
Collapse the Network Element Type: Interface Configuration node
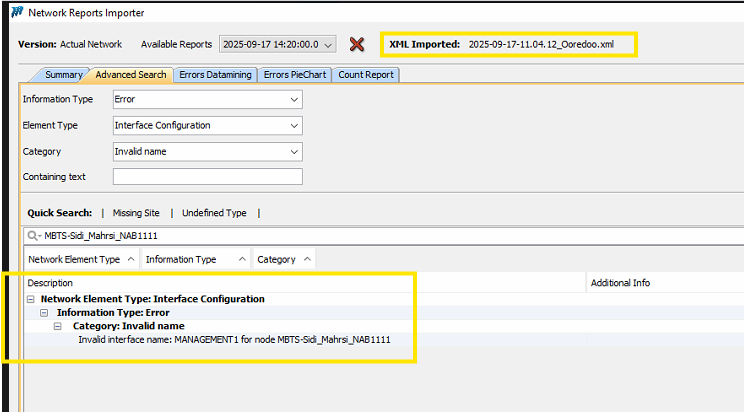31,299
